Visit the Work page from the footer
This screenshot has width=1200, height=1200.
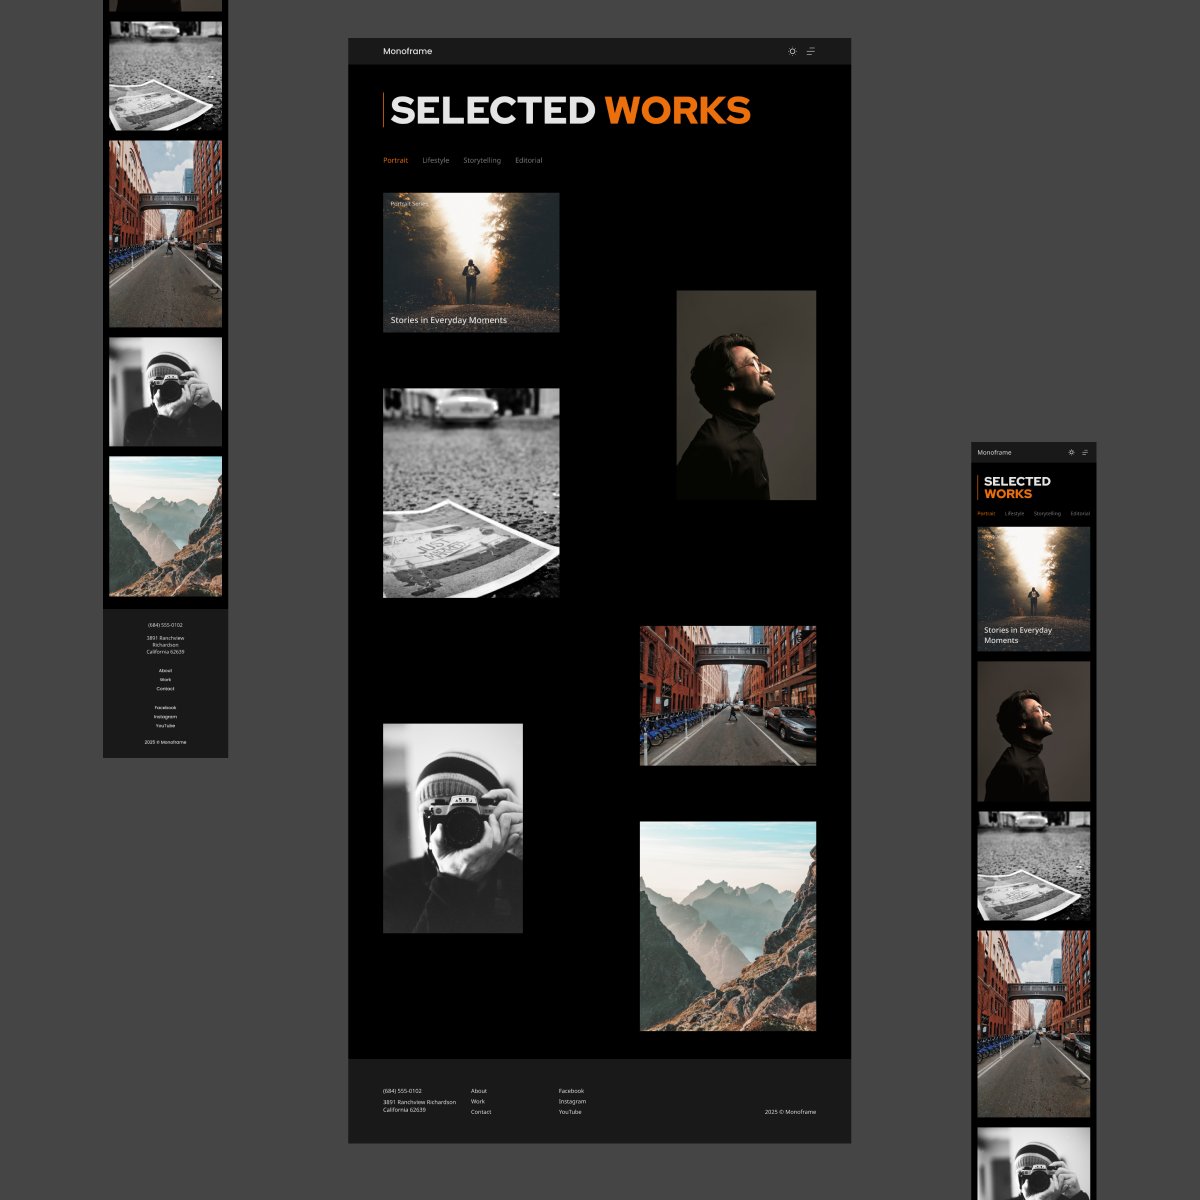(478, 1101)
